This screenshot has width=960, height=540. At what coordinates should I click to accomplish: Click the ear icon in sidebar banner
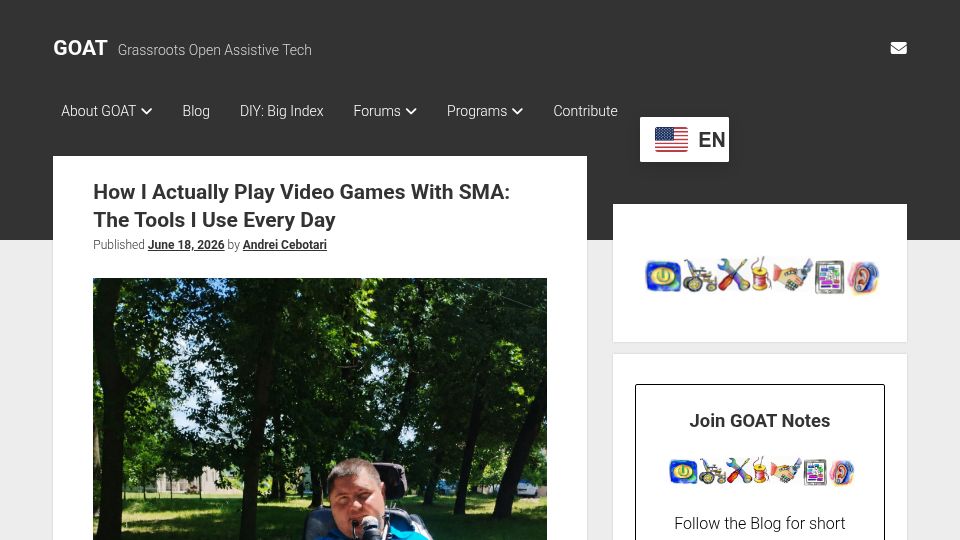pyautogui.click(x=863, y=277)
